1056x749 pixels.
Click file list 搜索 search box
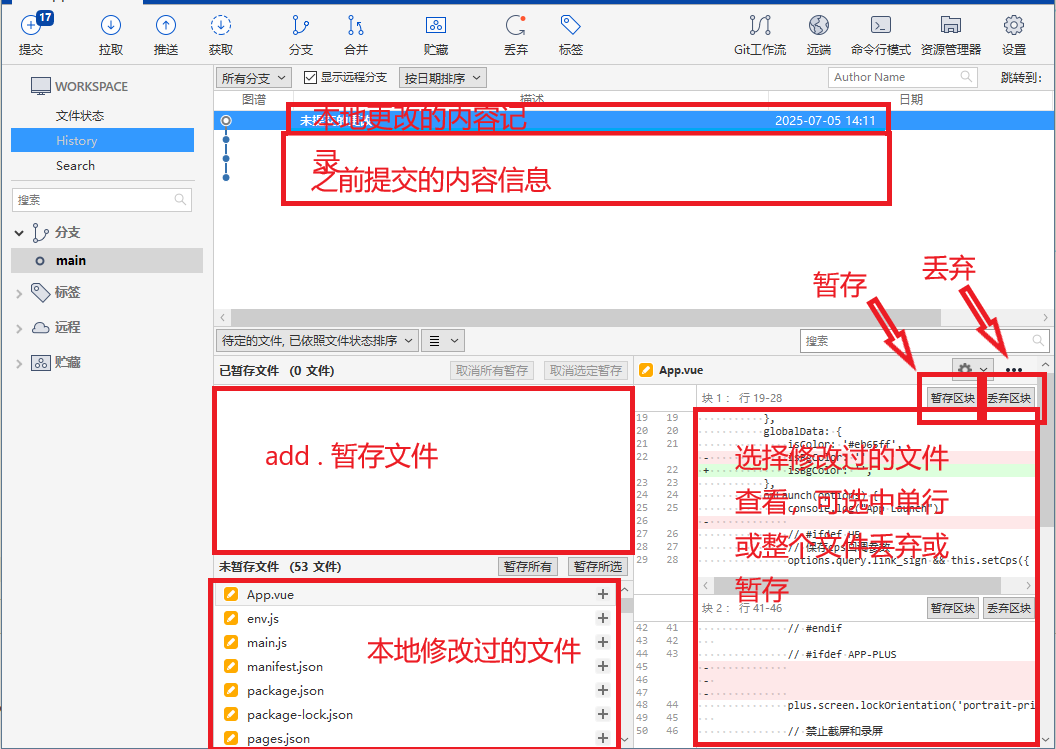pyautogui.click(x=925, y=341)
